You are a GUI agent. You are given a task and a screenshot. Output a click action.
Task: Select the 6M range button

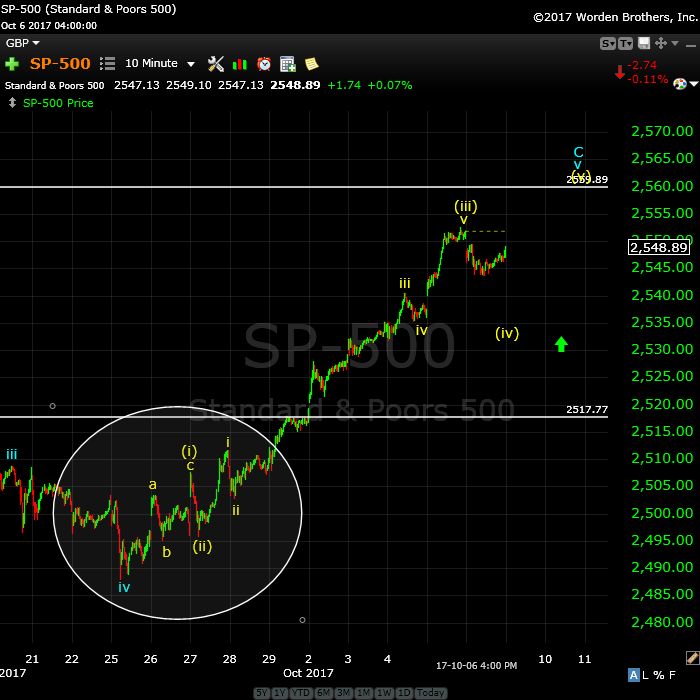click(324, 693)
